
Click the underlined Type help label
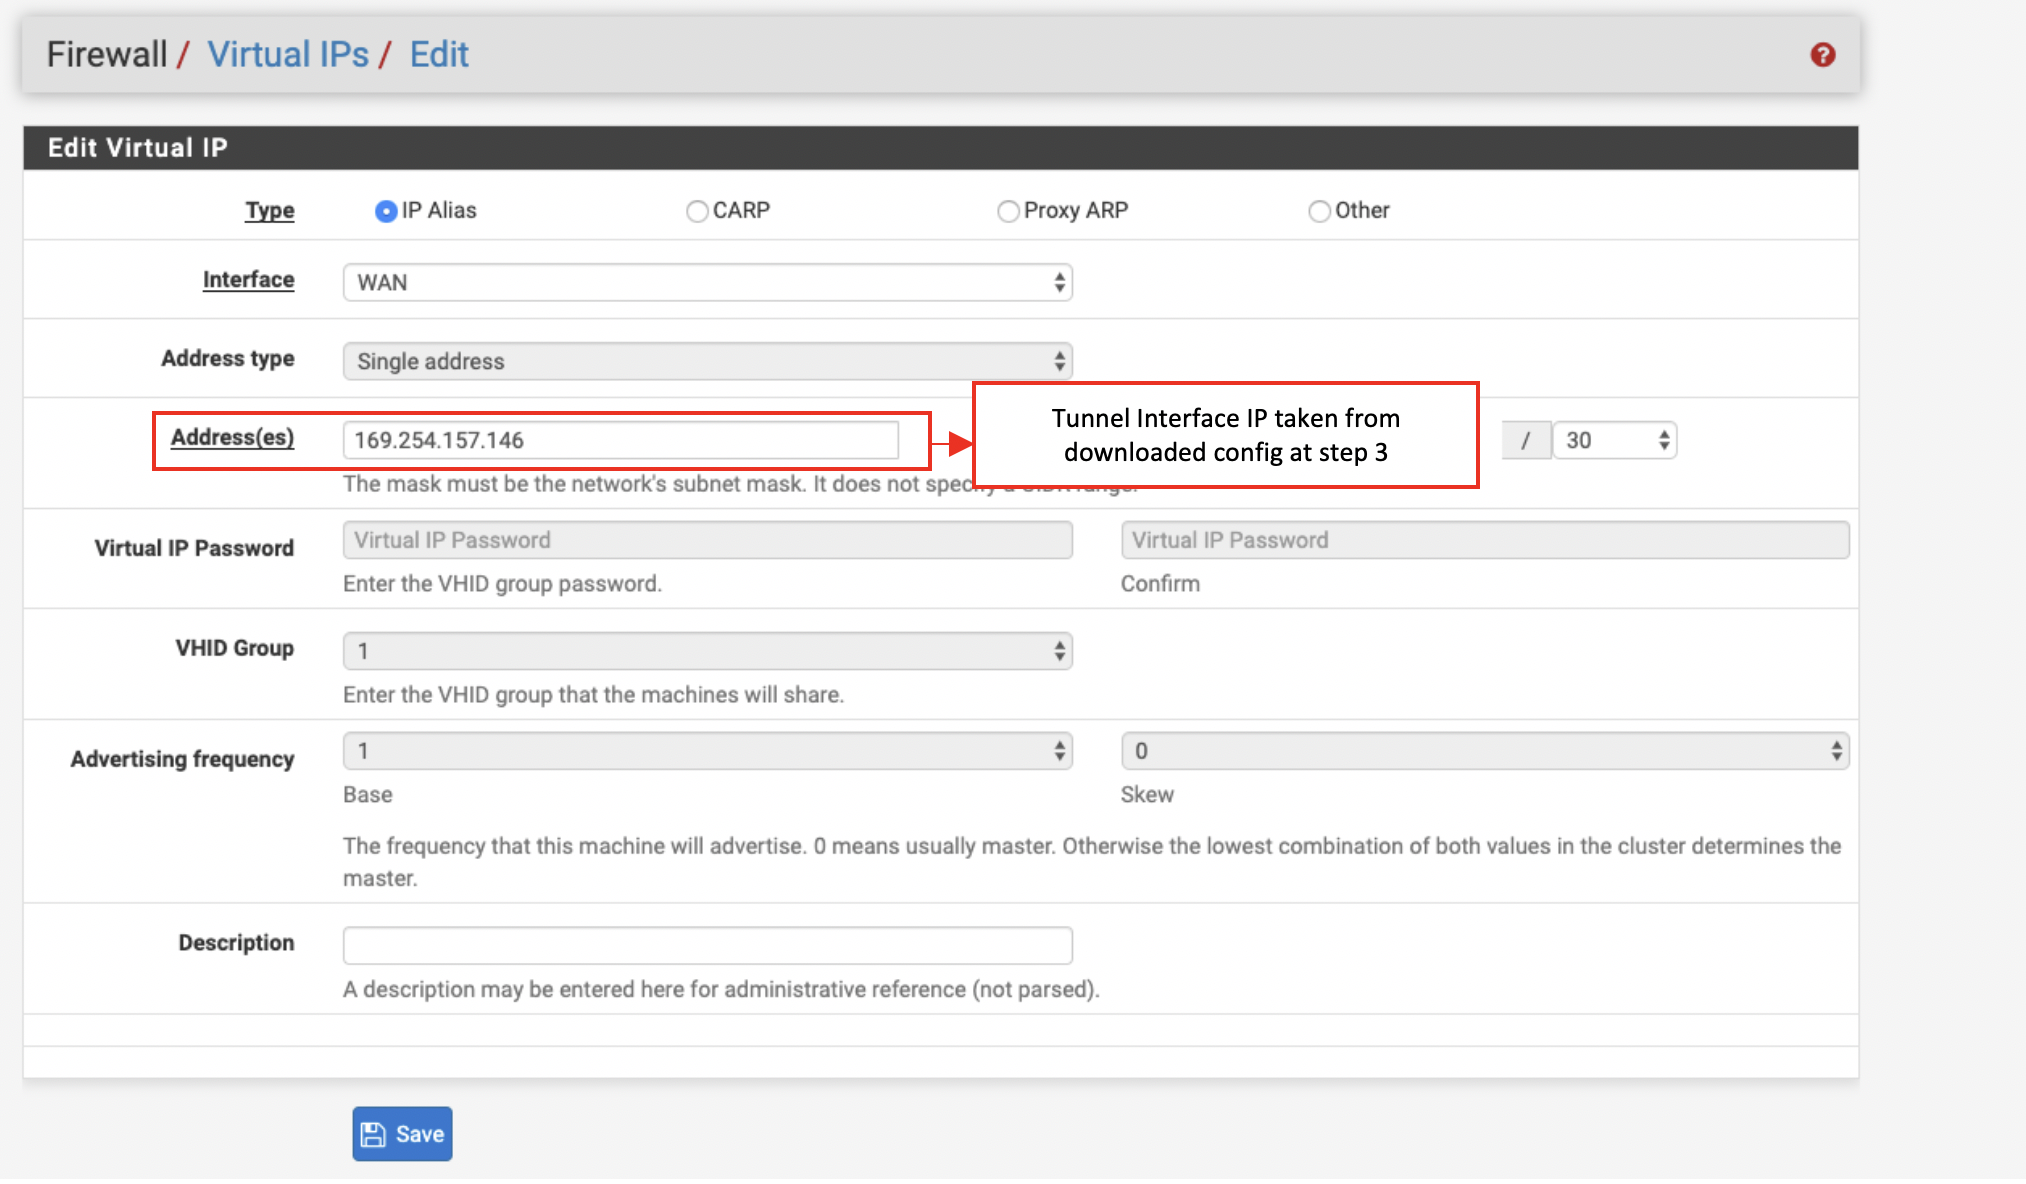coord(270,210)
